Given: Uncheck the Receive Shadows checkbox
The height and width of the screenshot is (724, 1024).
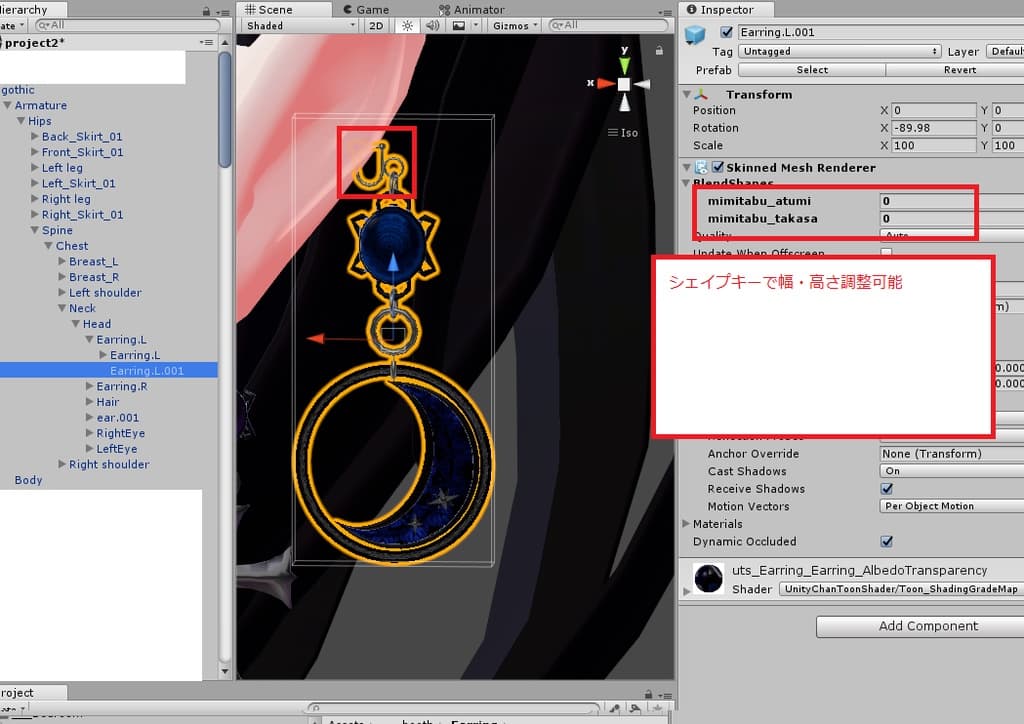Looking at the screenshot, I should coord(886,489).
